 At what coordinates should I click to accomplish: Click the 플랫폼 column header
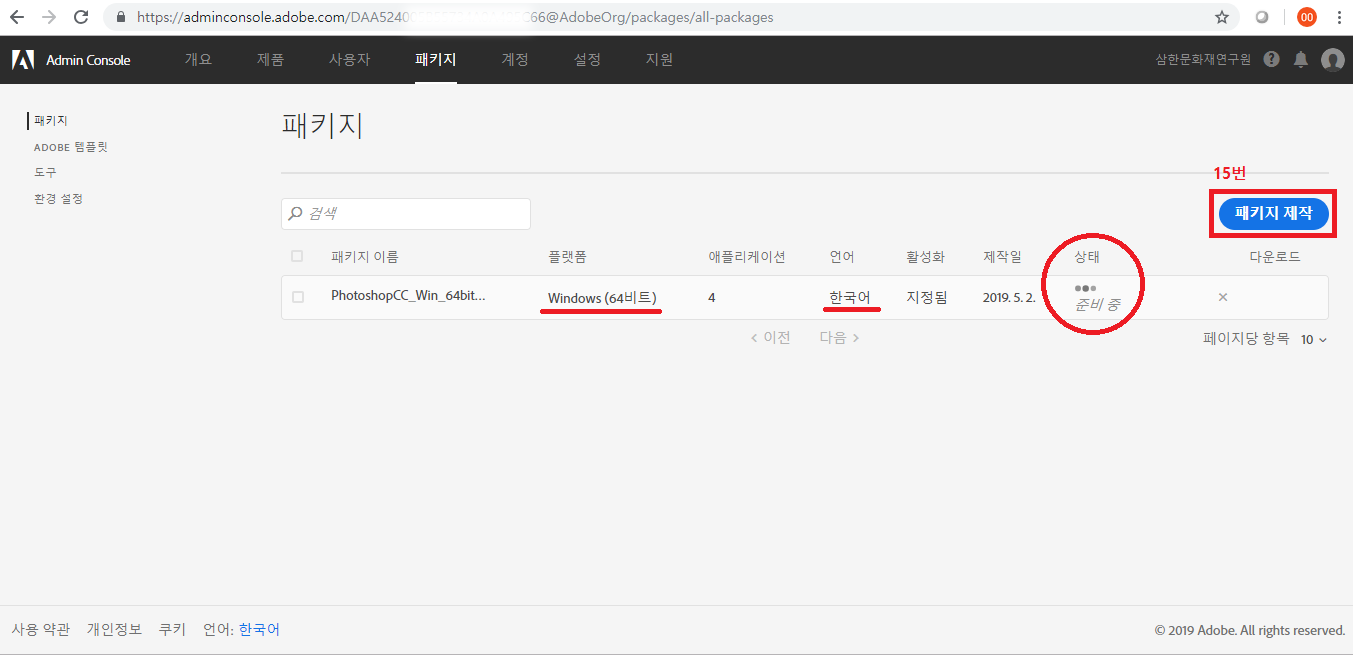click(x=567, y=257)
